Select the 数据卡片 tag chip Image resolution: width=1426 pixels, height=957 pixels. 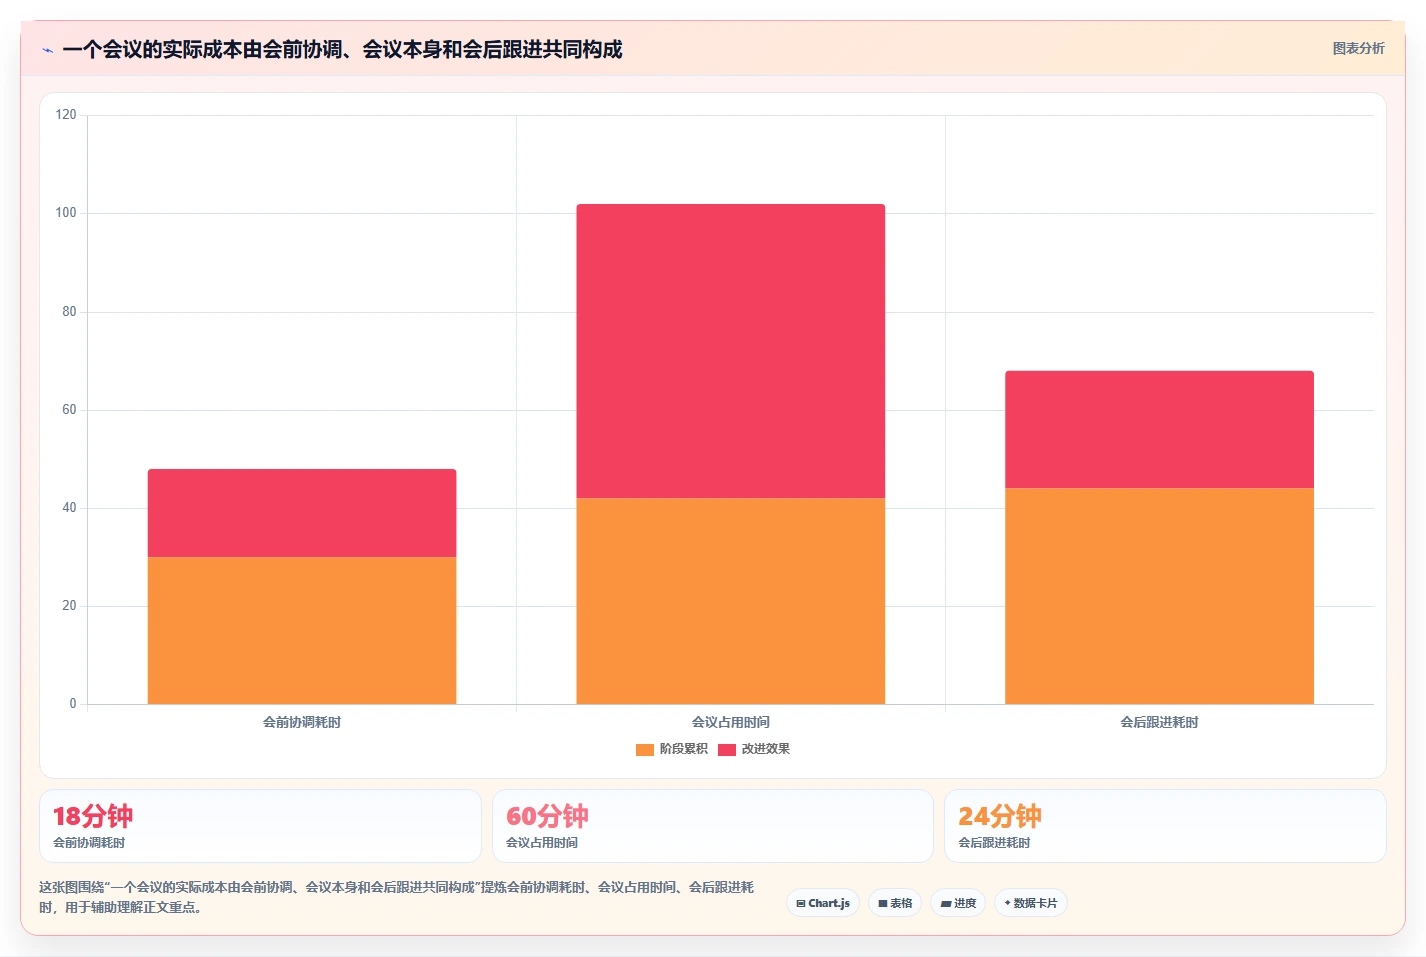1031,903
